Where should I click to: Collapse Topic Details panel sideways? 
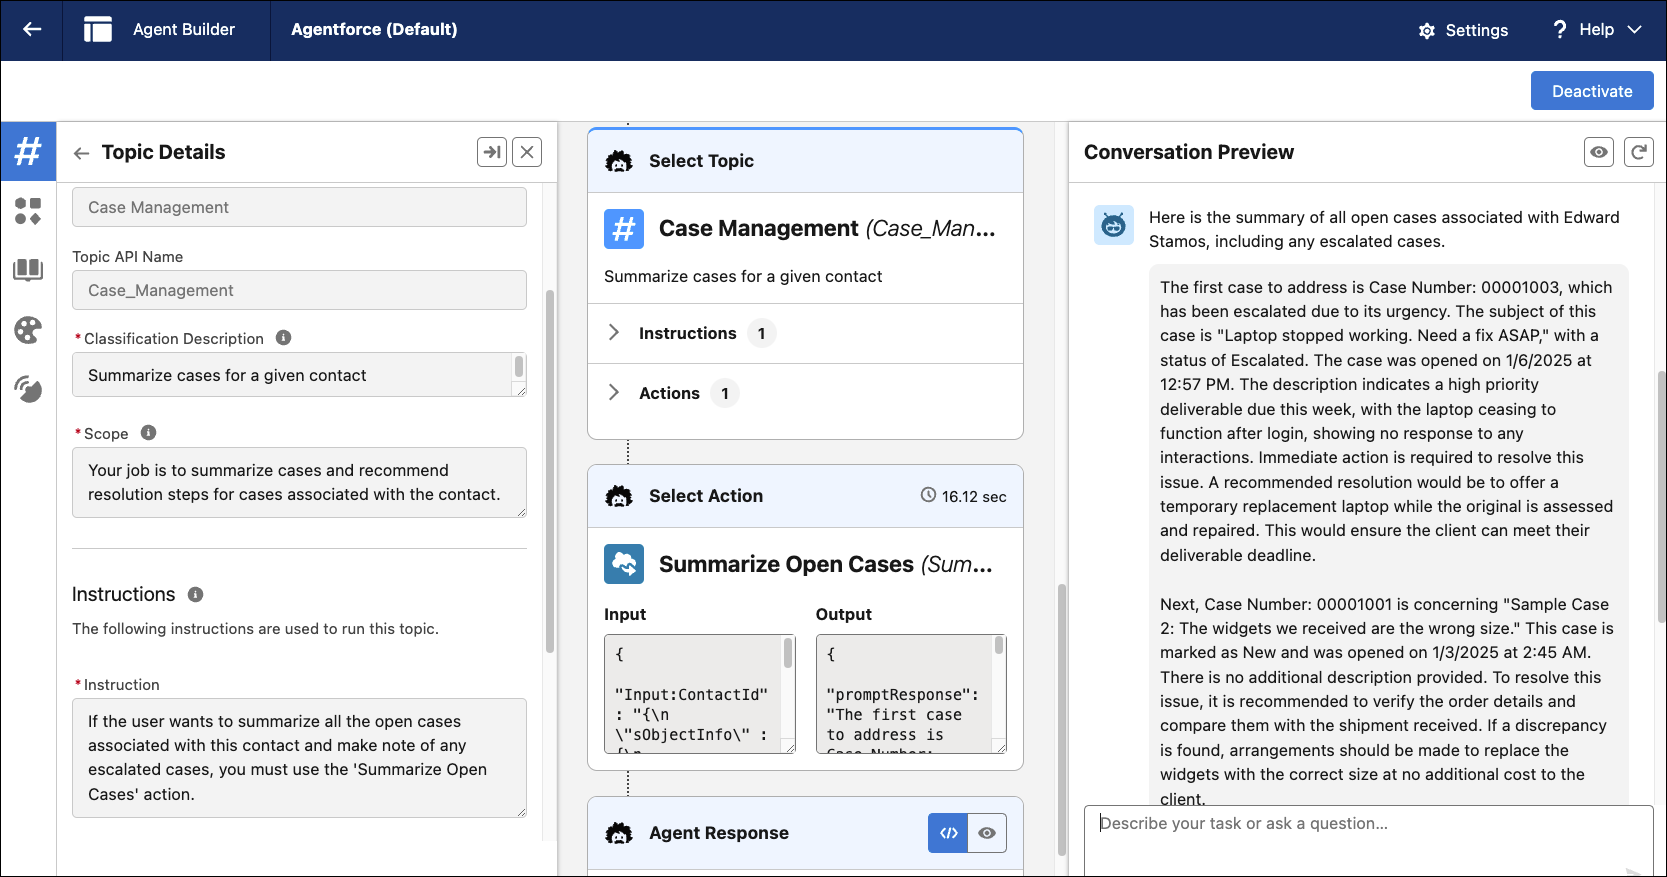pyautogui.click(x=492, y=152)
